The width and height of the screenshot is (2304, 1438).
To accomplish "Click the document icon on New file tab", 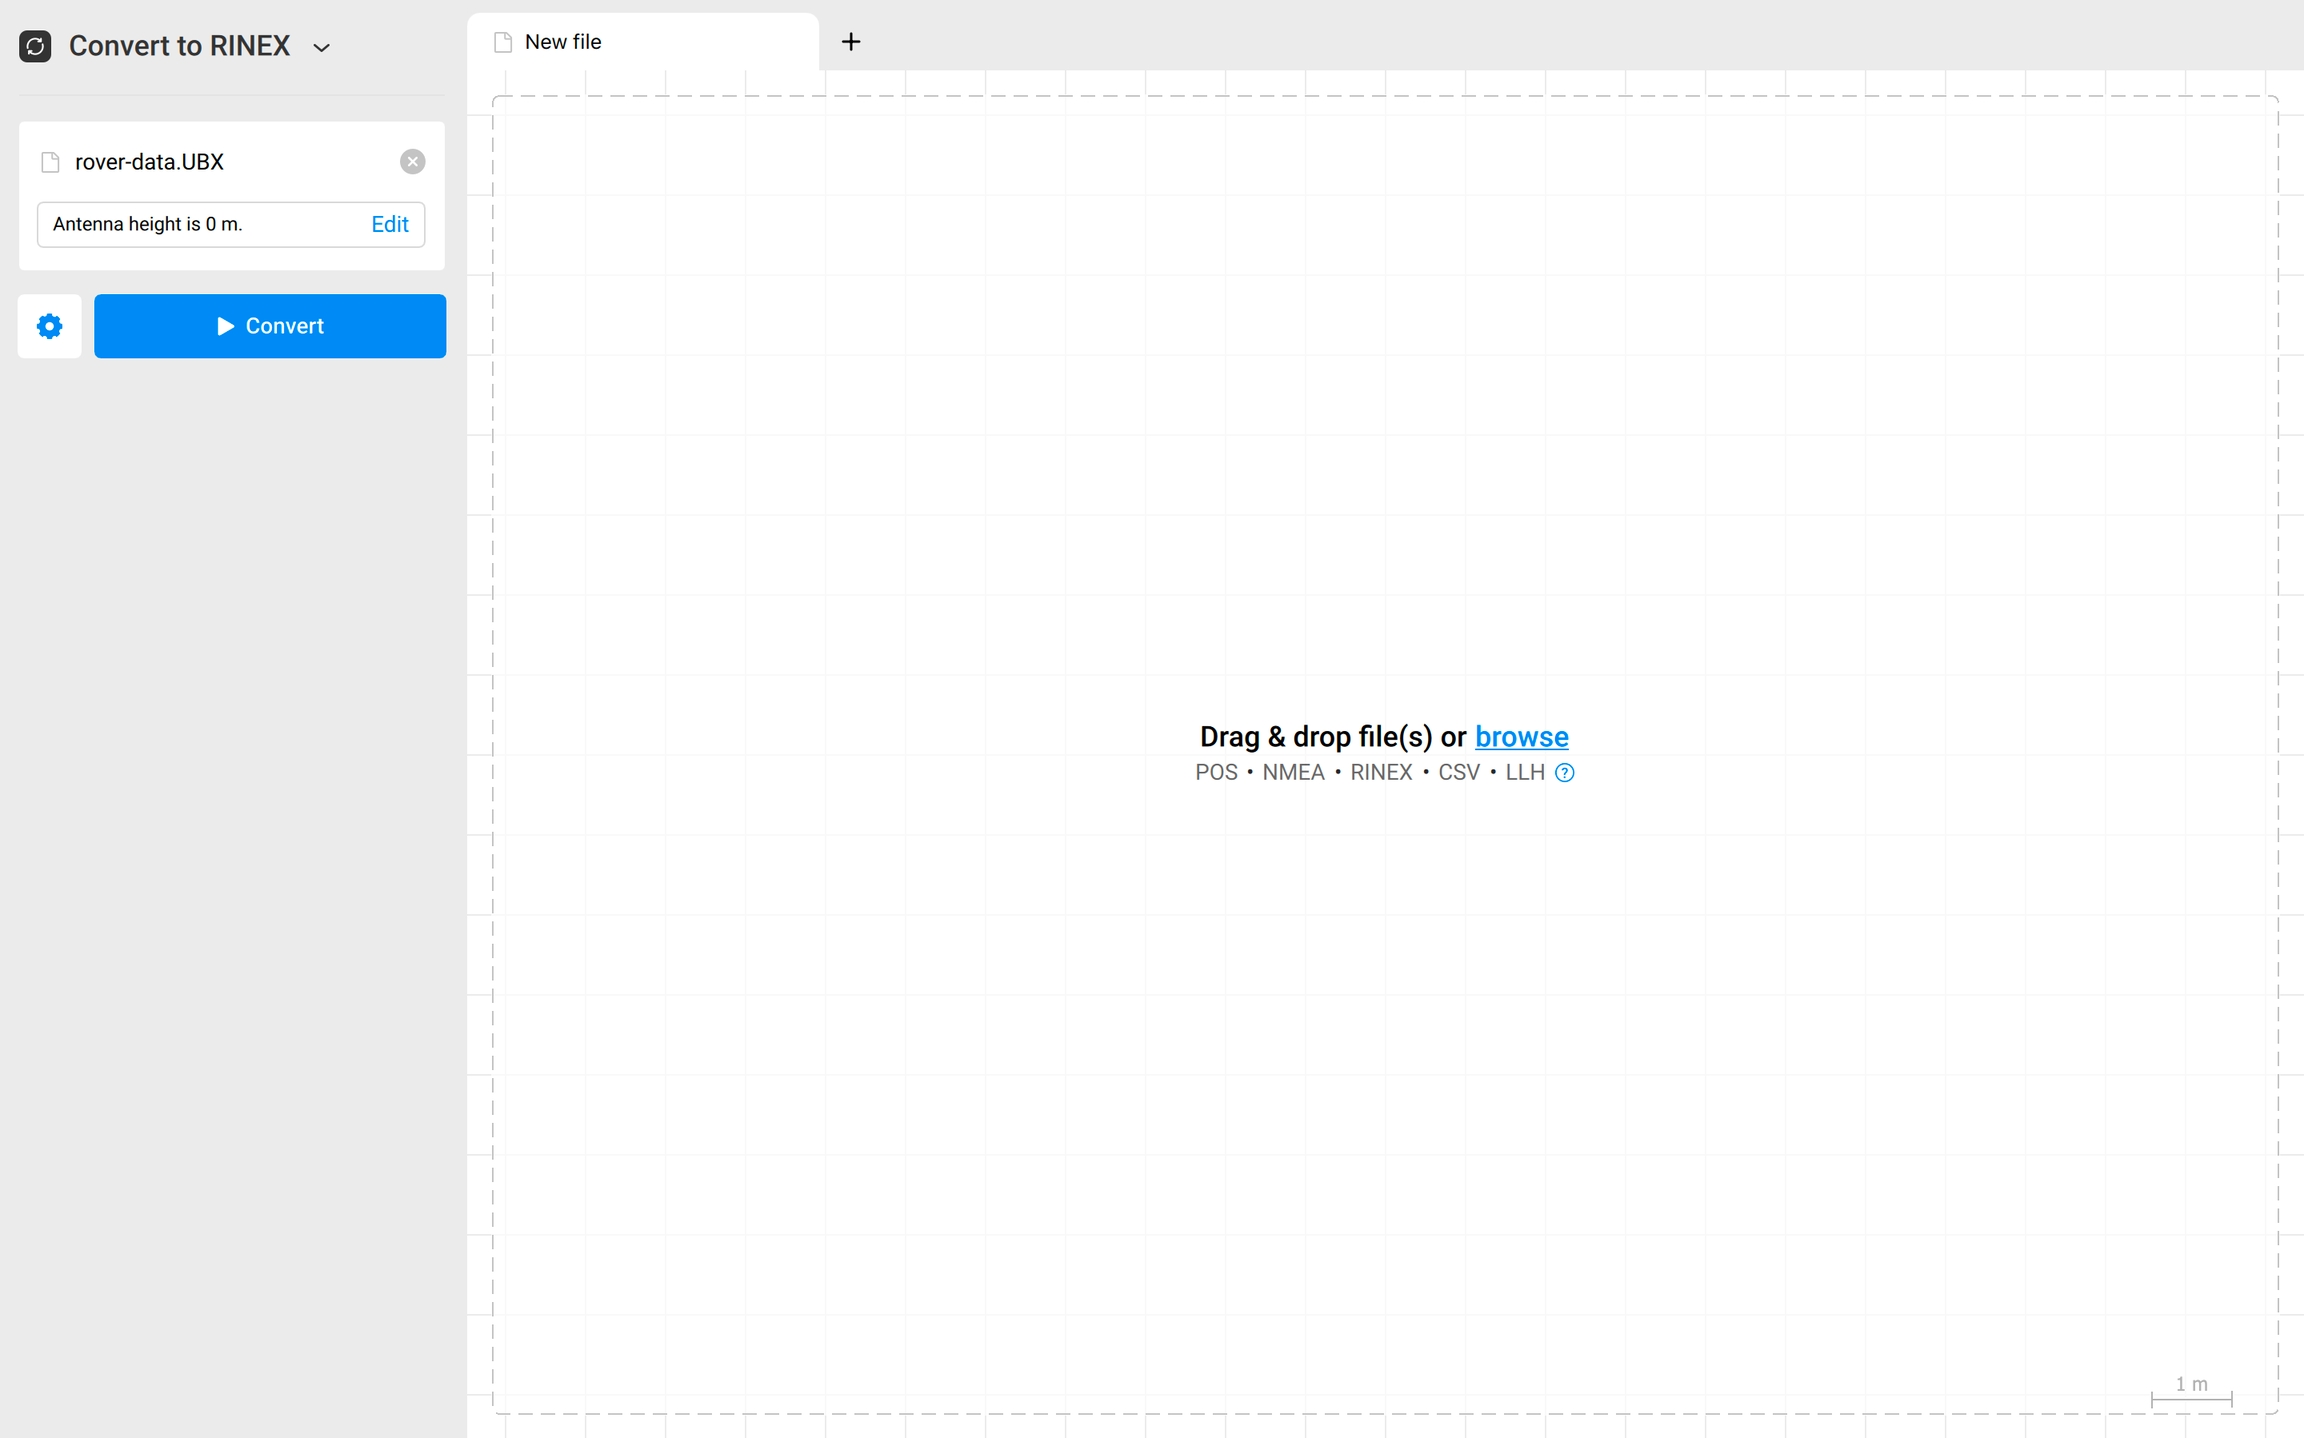I will 503,42.
